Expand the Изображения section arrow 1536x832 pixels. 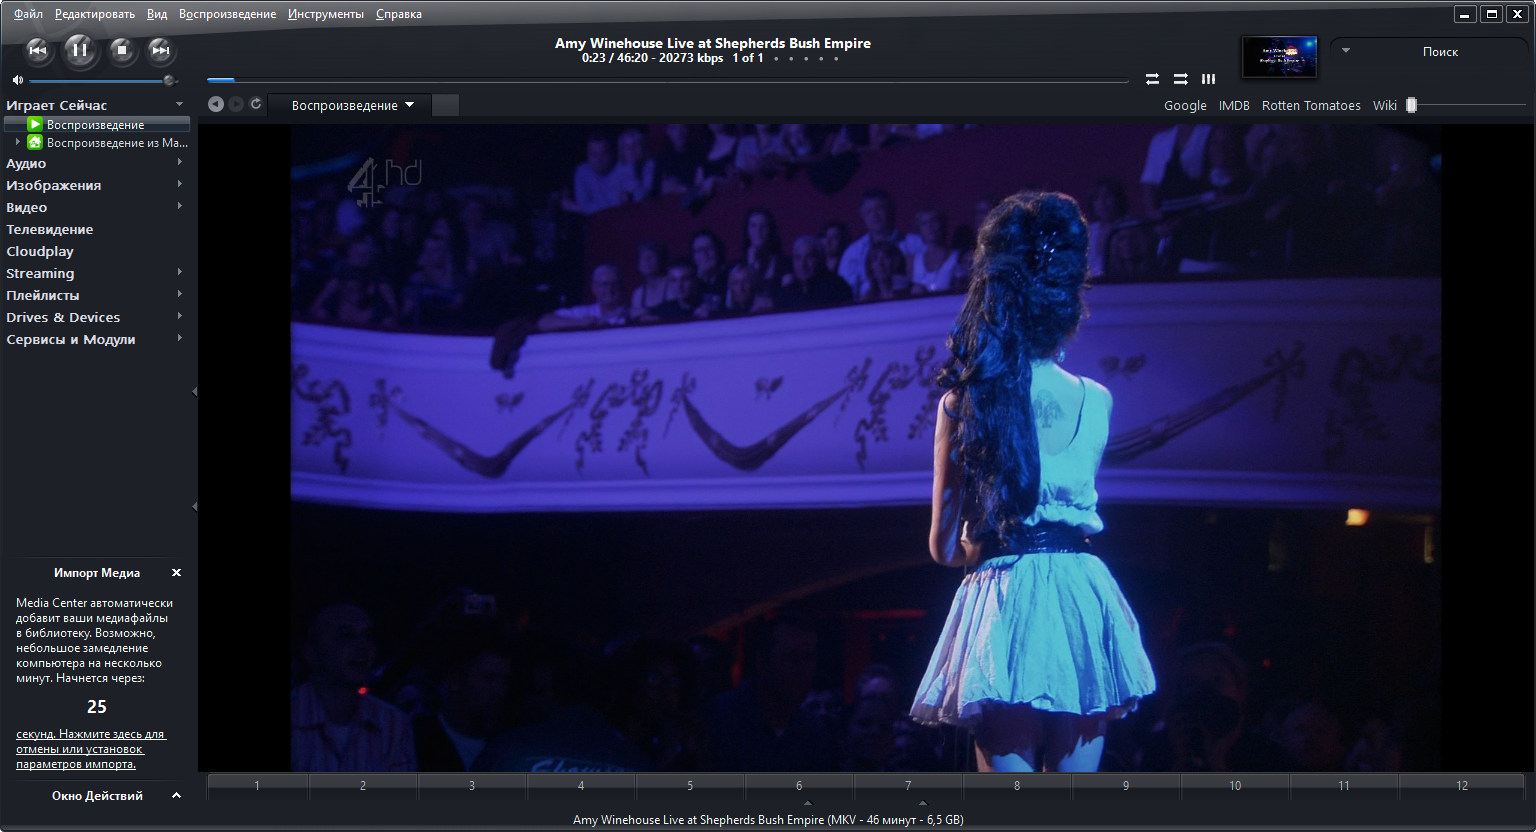(x=180, y=184)
